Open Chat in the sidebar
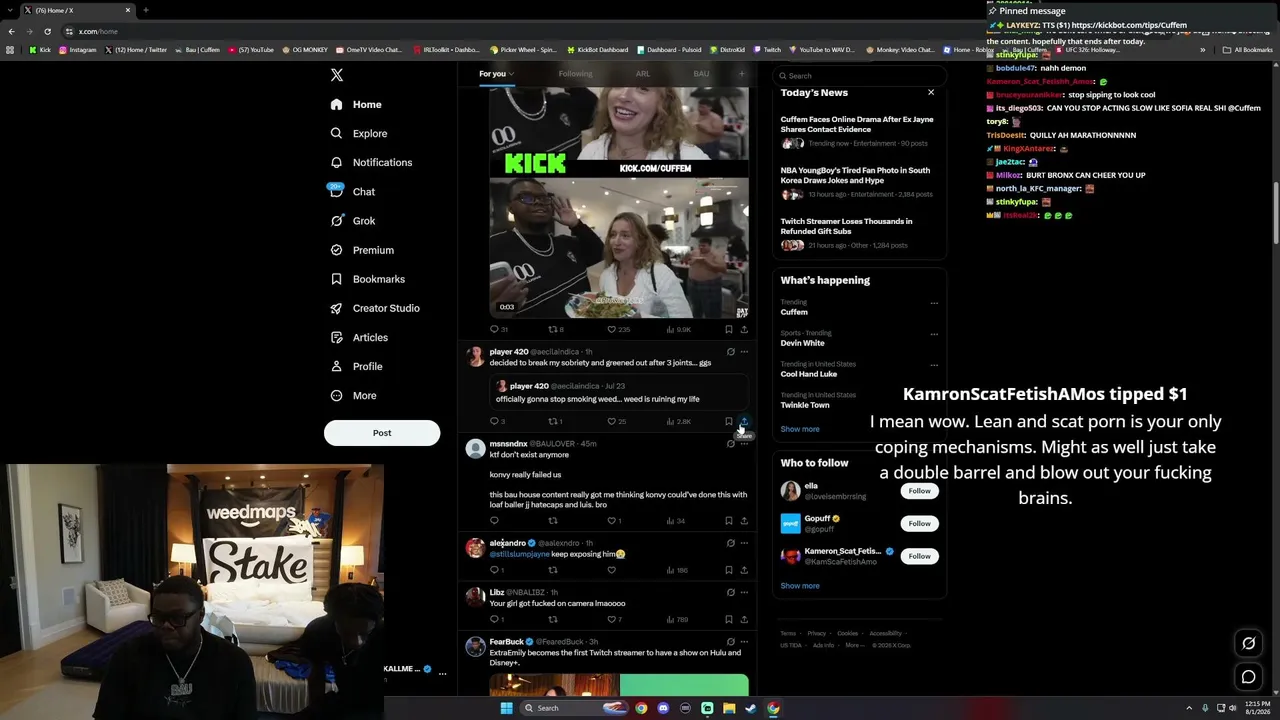This screenshot has width=1280, height=720. click(353, 191)
